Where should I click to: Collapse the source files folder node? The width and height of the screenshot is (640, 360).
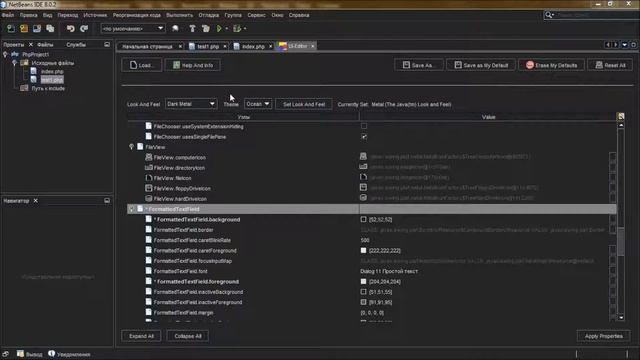pyautogui.click(x=15, y=63)
